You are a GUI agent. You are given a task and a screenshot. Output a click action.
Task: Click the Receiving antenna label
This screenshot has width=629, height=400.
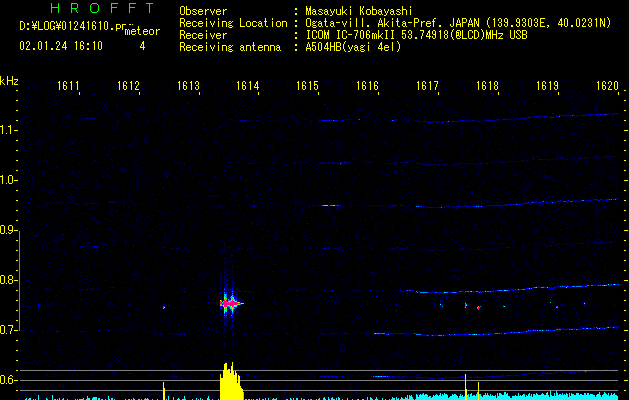coord(230,47)
